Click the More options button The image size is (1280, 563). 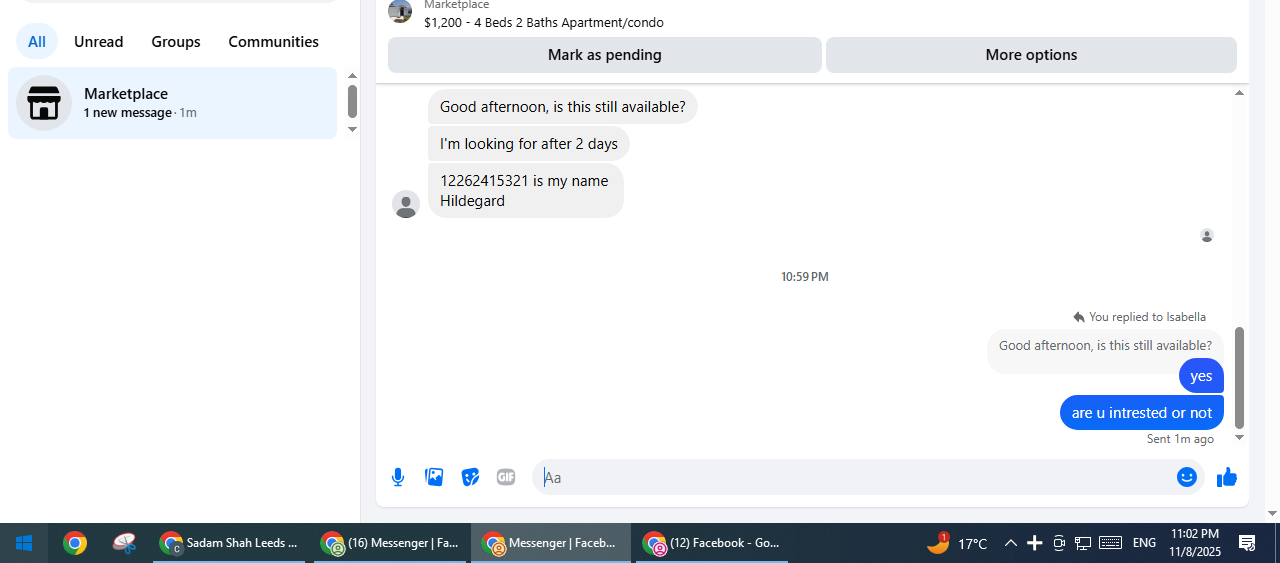click(1031, 55)
